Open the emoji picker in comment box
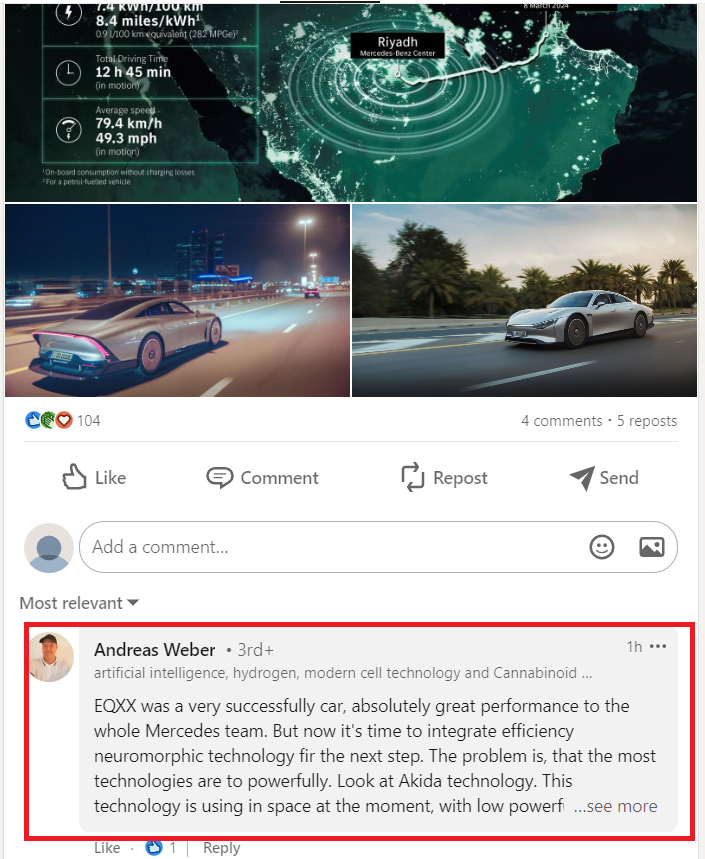 coord(601,547)
